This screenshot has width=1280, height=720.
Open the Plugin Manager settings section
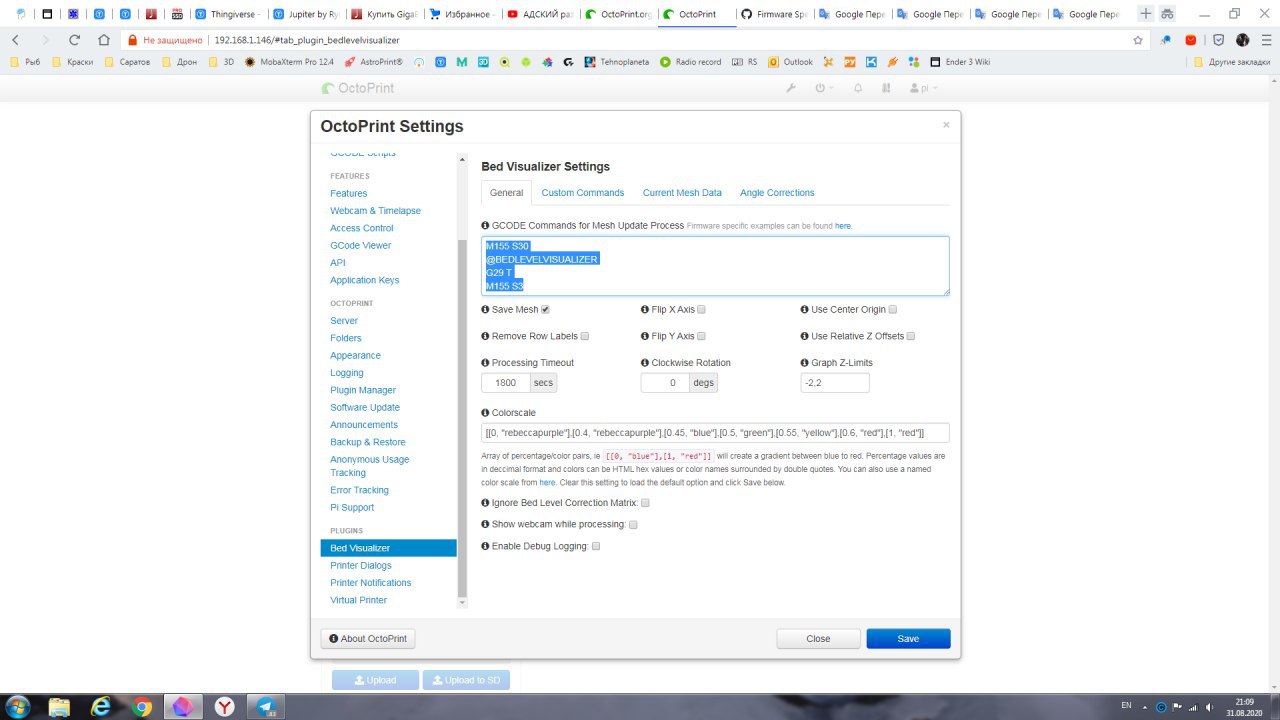(x=363, y=390)
